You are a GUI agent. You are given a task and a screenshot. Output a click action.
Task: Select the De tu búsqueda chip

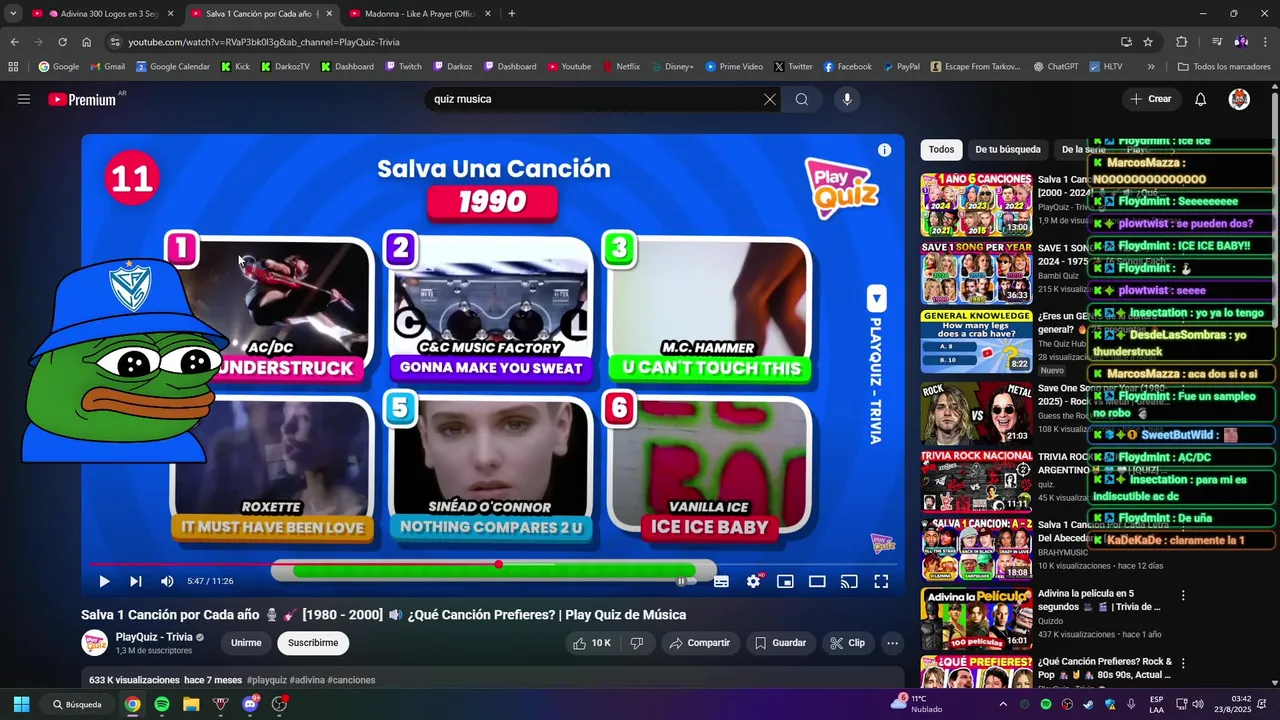tap(1008, 150)
